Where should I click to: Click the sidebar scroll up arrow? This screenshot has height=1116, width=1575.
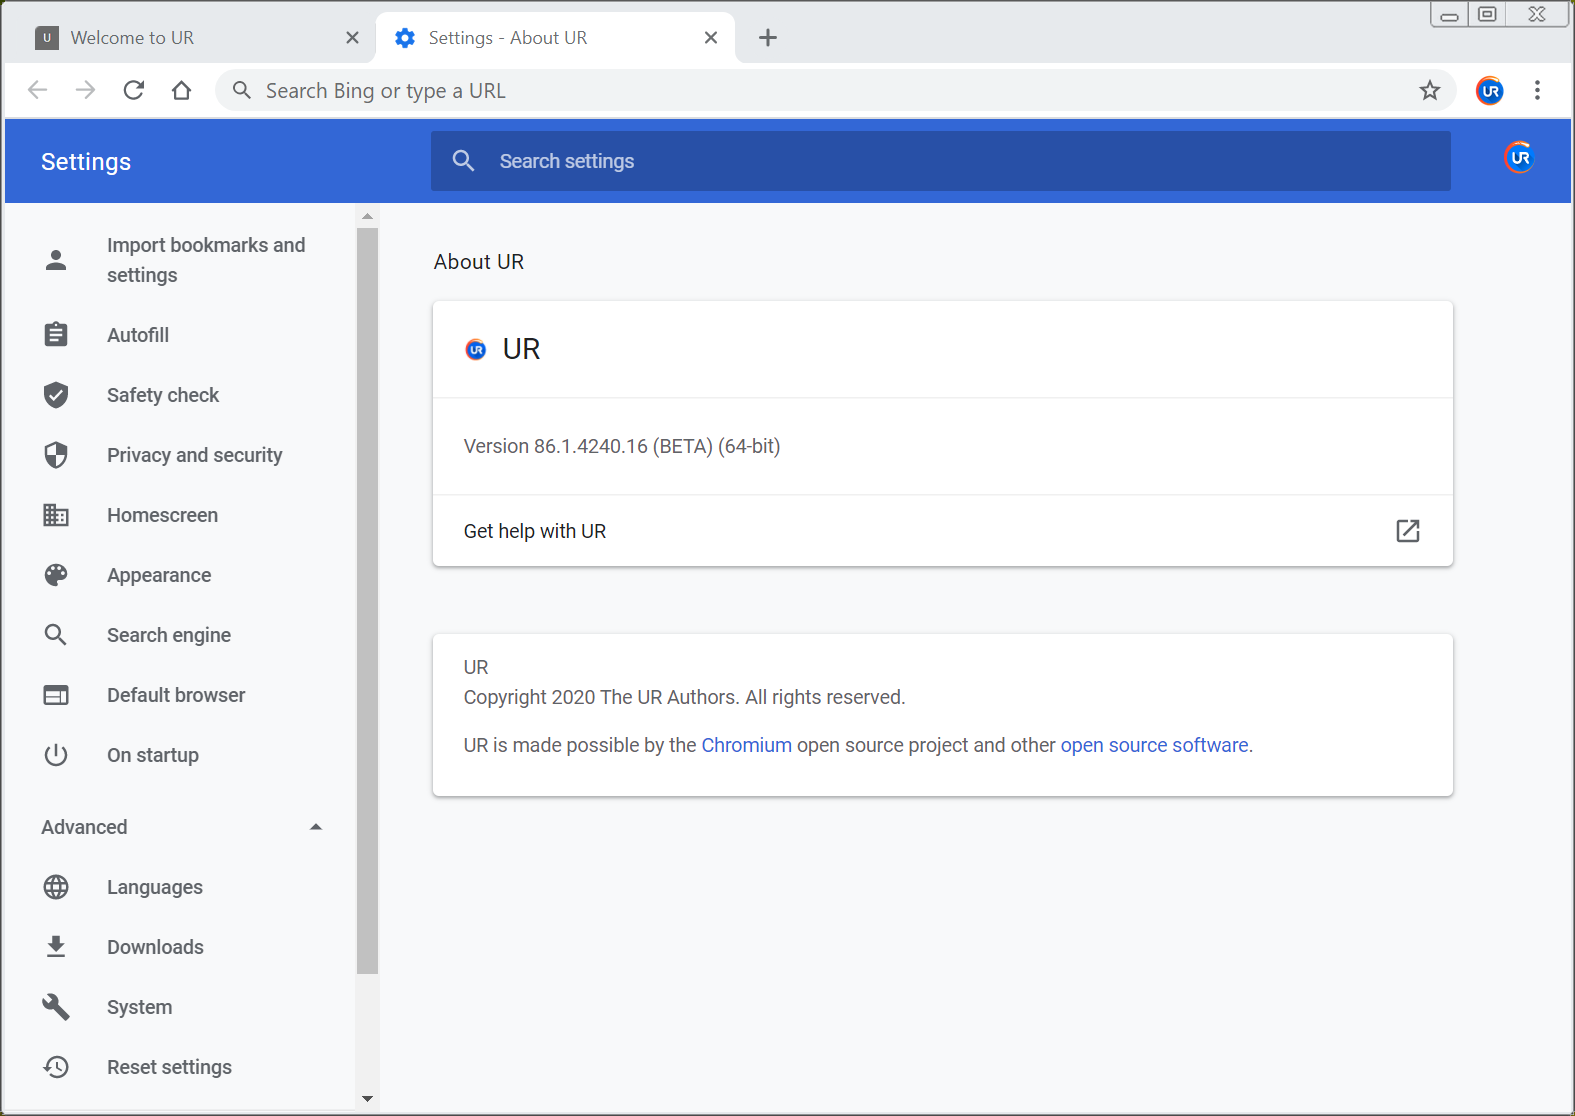tap(367, 216)
